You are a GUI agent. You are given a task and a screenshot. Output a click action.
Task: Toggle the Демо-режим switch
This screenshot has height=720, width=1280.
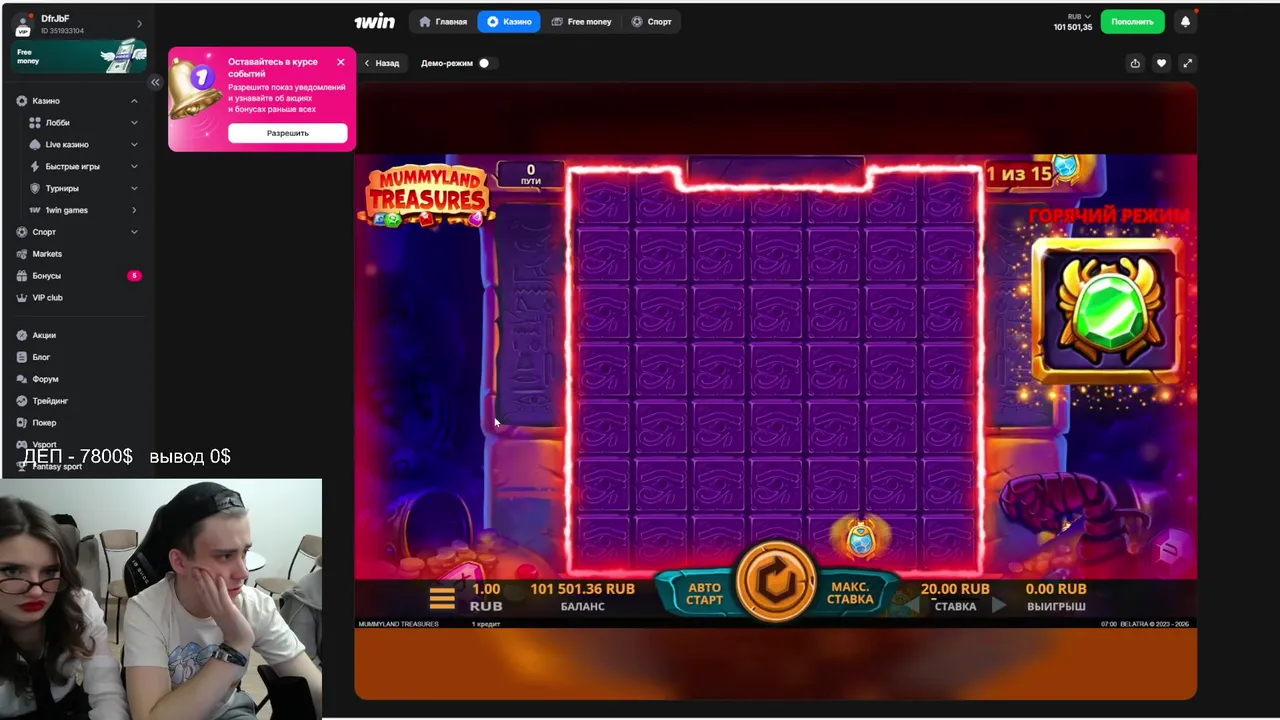coord(484,63)
